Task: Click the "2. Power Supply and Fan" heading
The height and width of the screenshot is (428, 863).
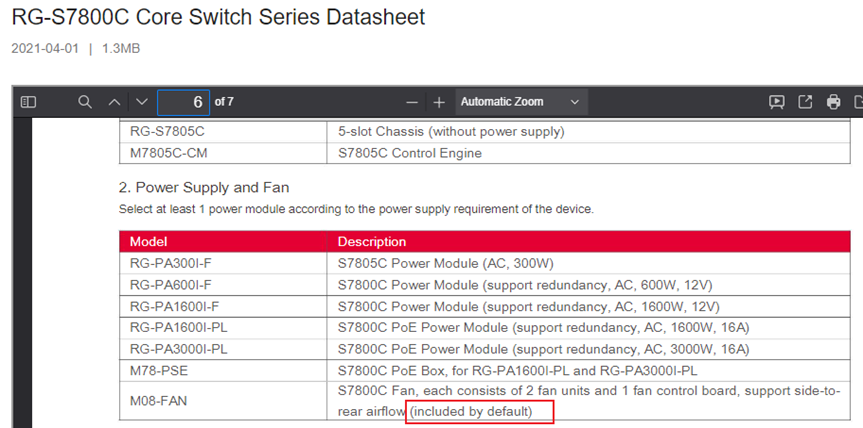Action: pos(204,188)
